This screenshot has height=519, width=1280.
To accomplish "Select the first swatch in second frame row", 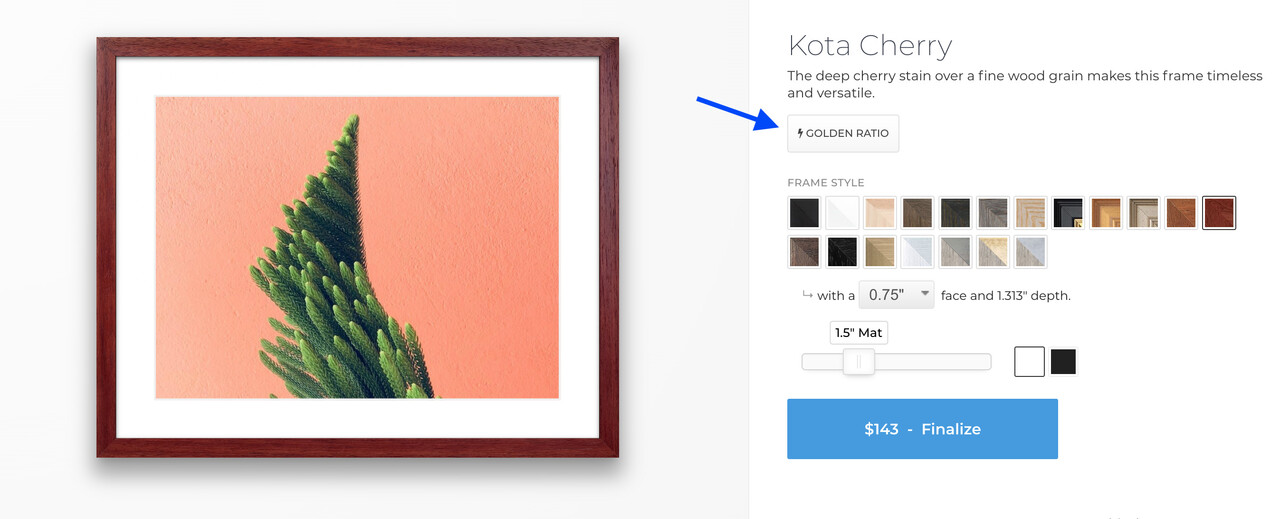I will 804,252.
